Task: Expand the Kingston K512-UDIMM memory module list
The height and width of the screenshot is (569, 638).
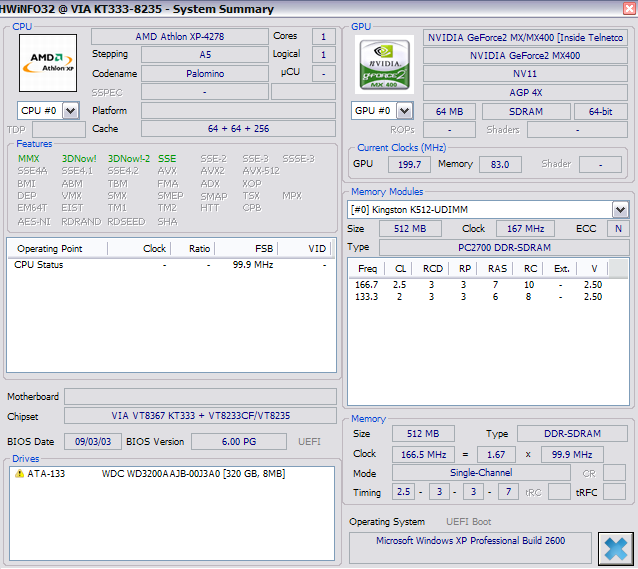Action: tap(620, 210)
